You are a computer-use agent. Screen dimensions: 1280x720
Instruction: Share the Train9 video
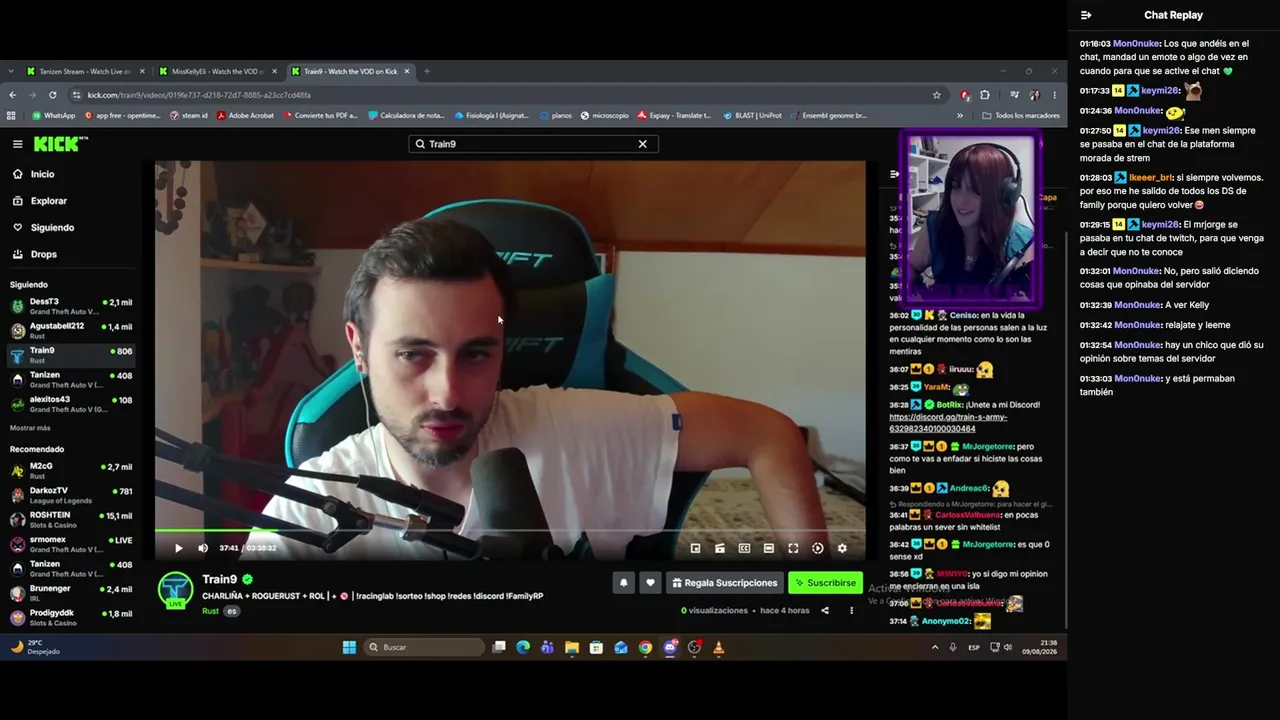pyautogui.click(x=825, y=610)
